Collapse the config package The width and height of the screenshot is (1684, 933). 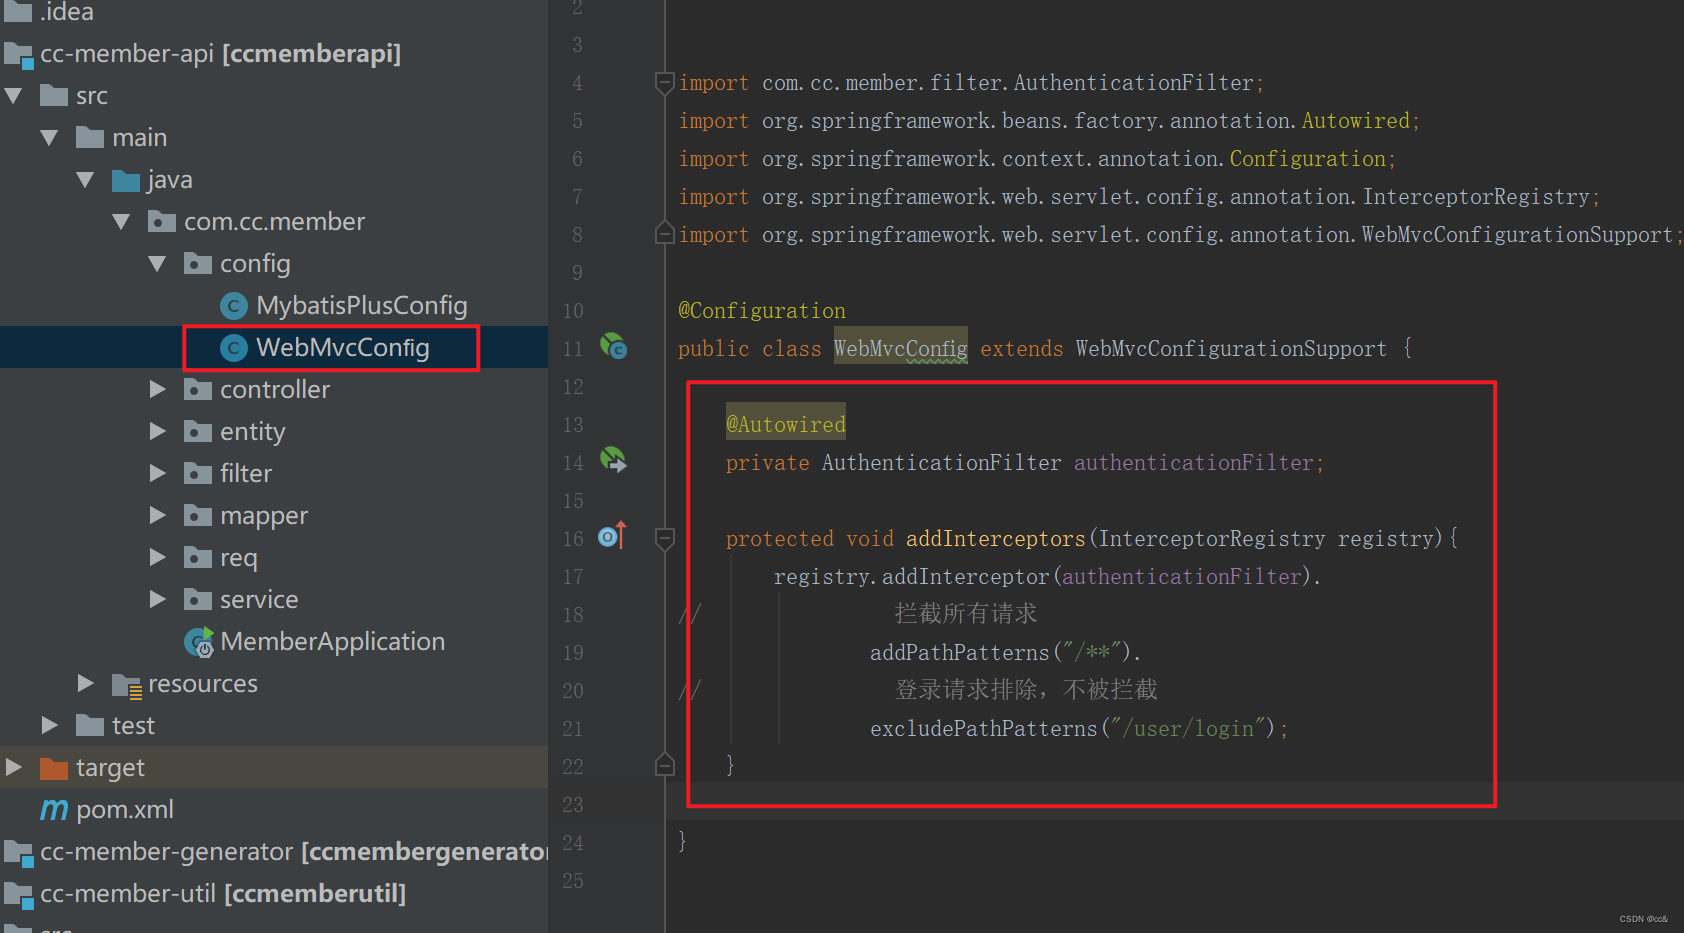[157, 264]
